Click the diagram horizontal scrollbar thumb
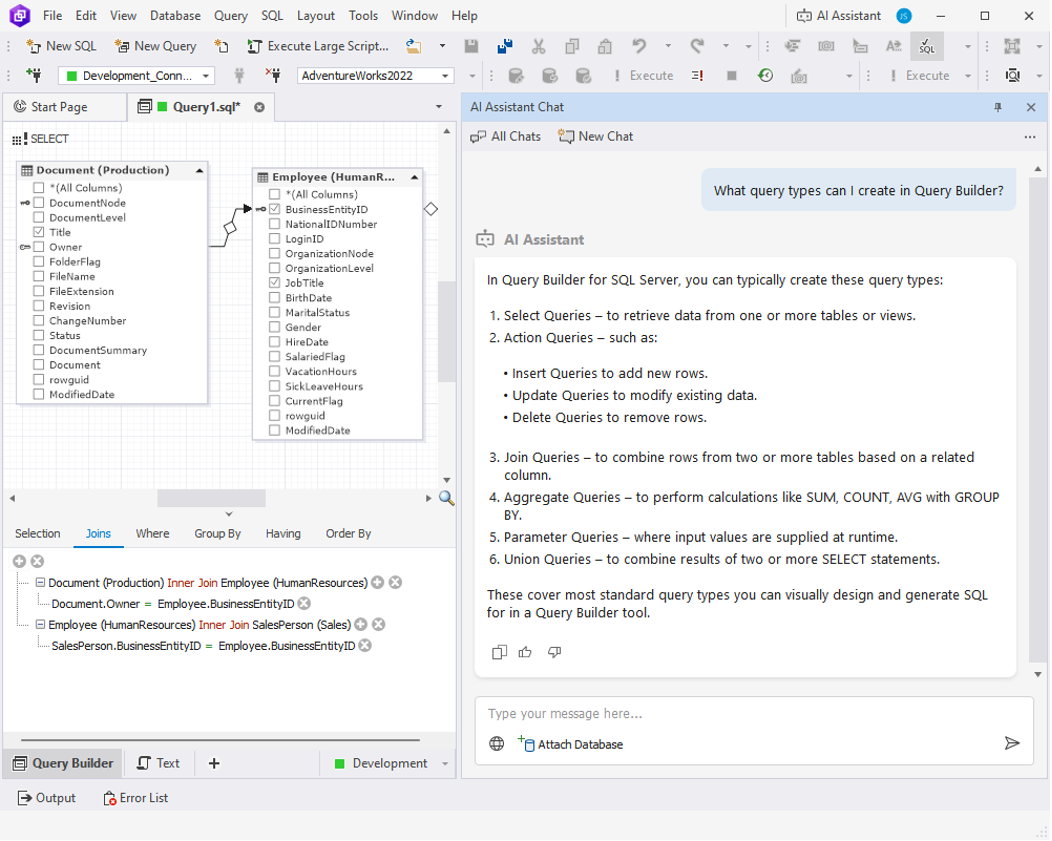 pos(211,498)
